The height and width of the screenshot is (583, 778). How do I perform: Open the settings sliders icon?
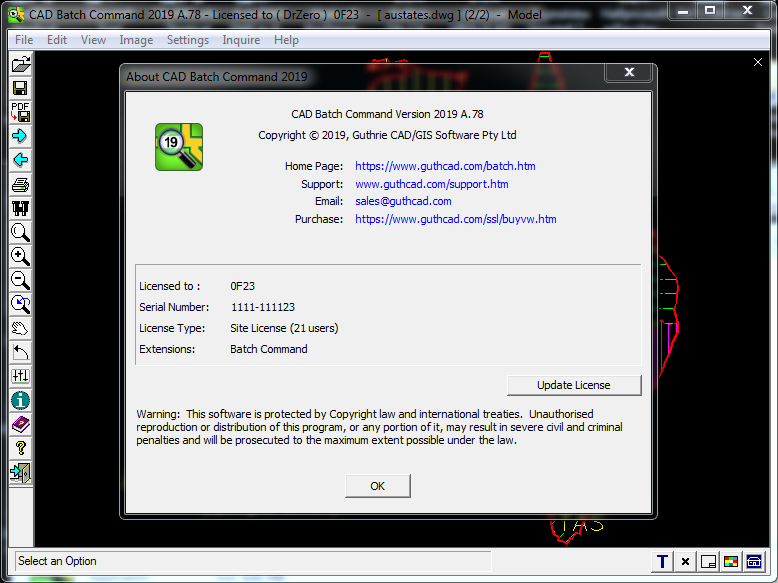pyautogui.click(x=21, y=376)
